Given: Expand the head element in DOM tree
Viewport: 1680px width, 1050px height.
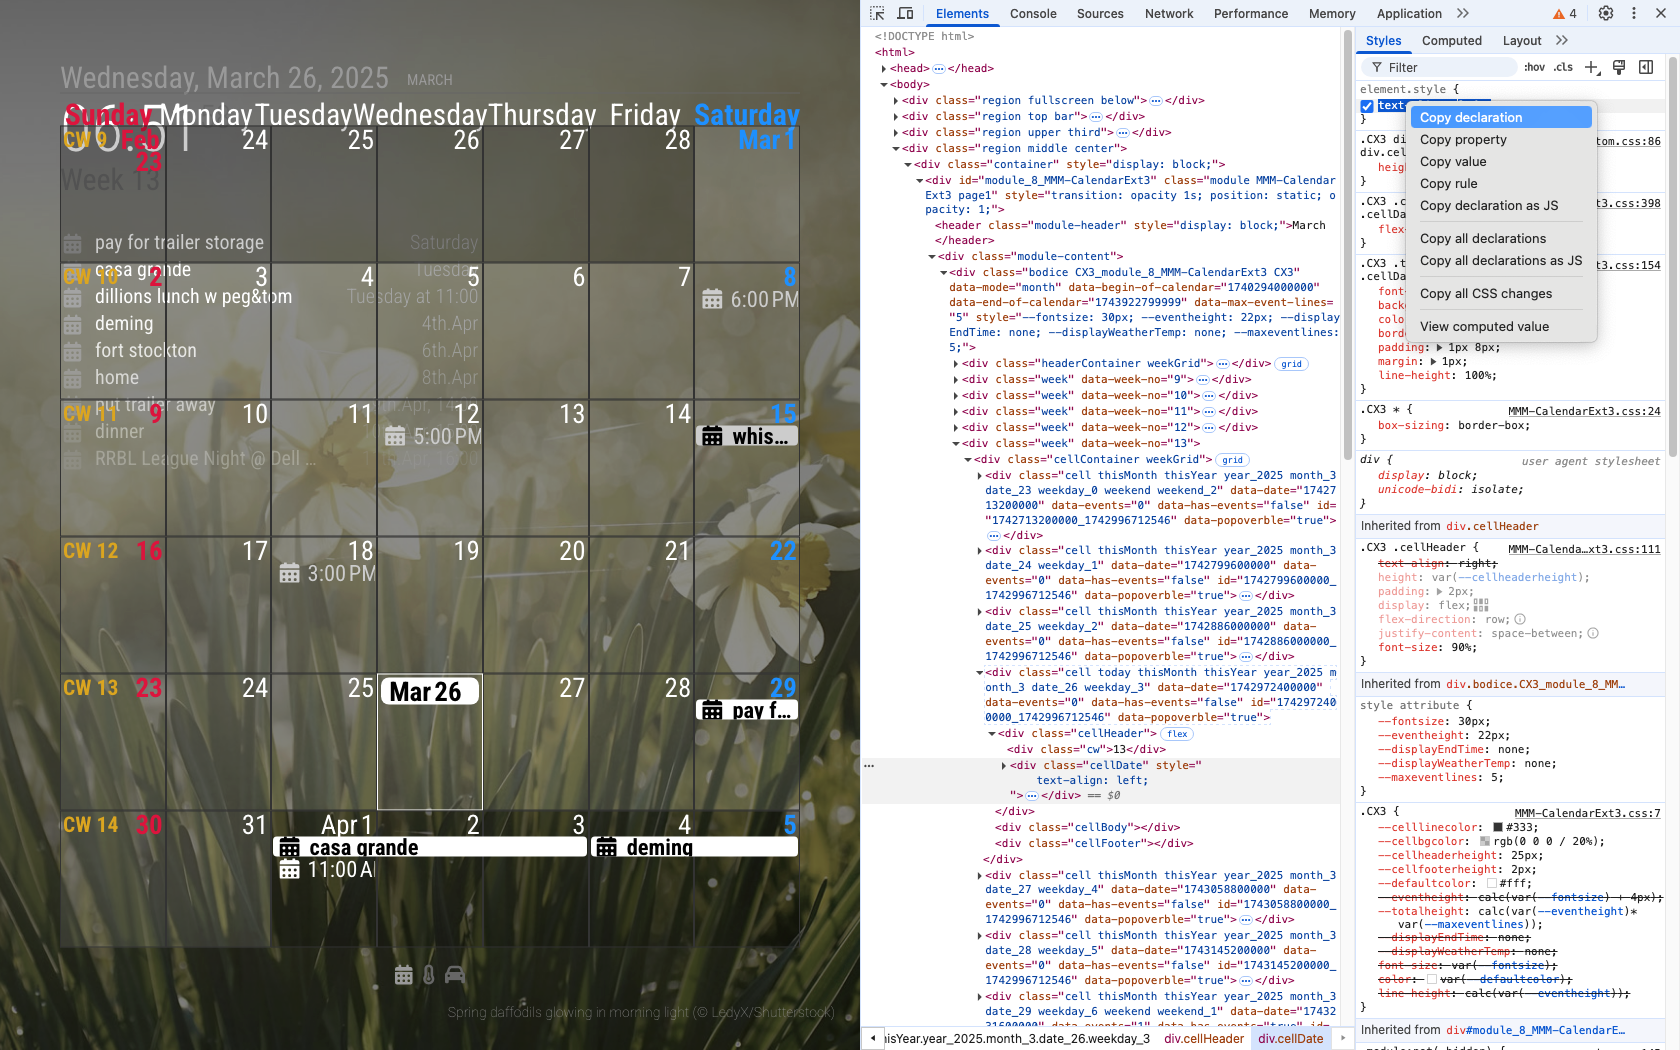Looking at the screenshot, I should pos(884,69).
